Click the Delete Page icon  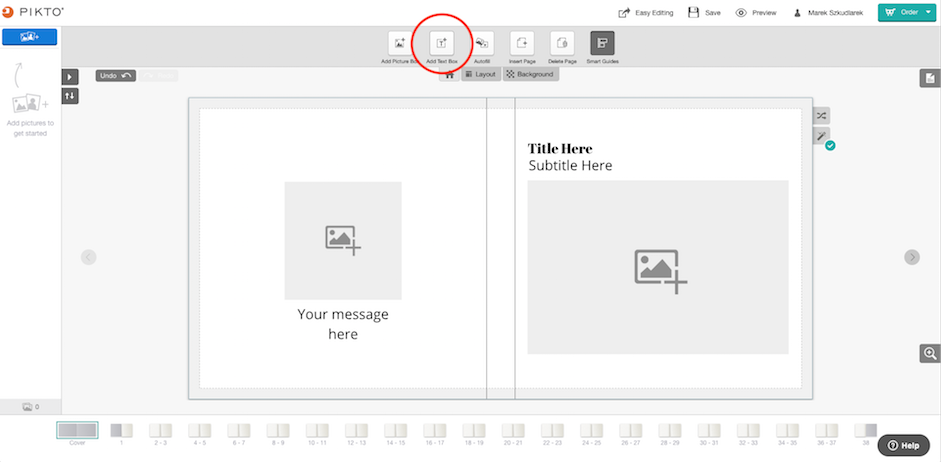(x=562, y=43)
